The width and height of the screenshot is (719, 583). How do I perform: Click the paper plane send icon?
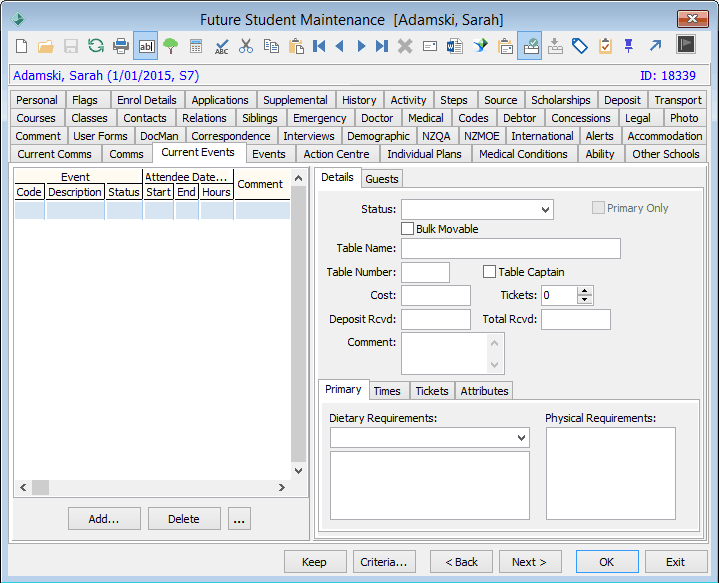pyautogui.click(x=480, y=46)
